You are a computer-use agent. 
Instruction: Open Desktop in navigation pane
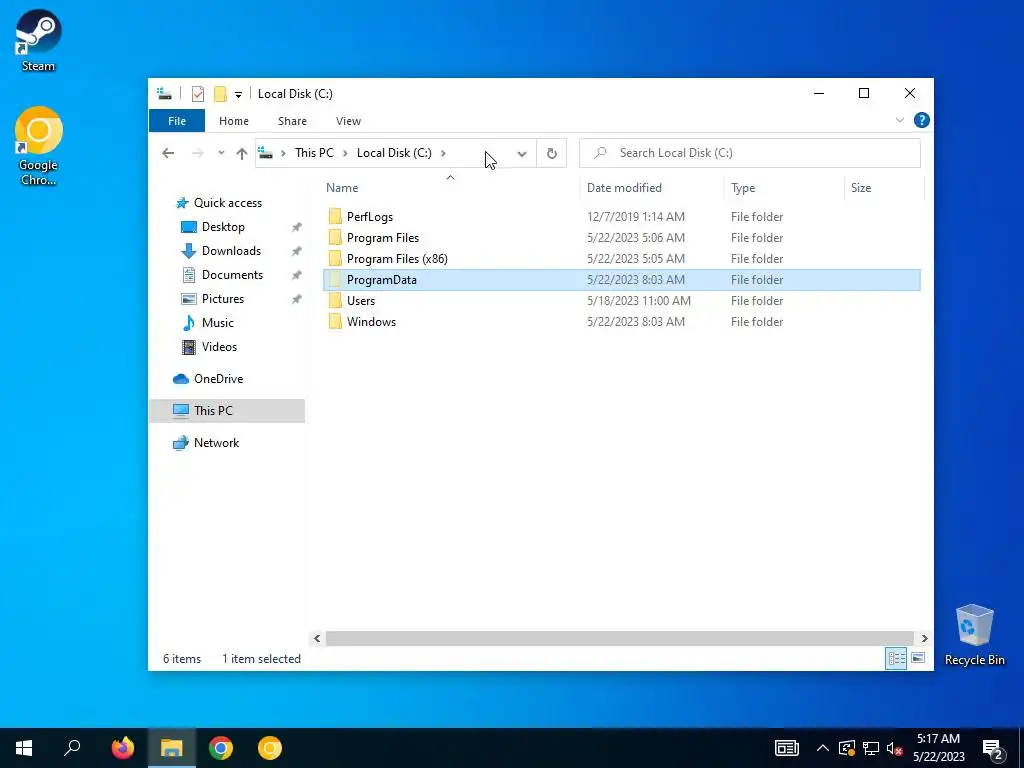tap(223, 227)
